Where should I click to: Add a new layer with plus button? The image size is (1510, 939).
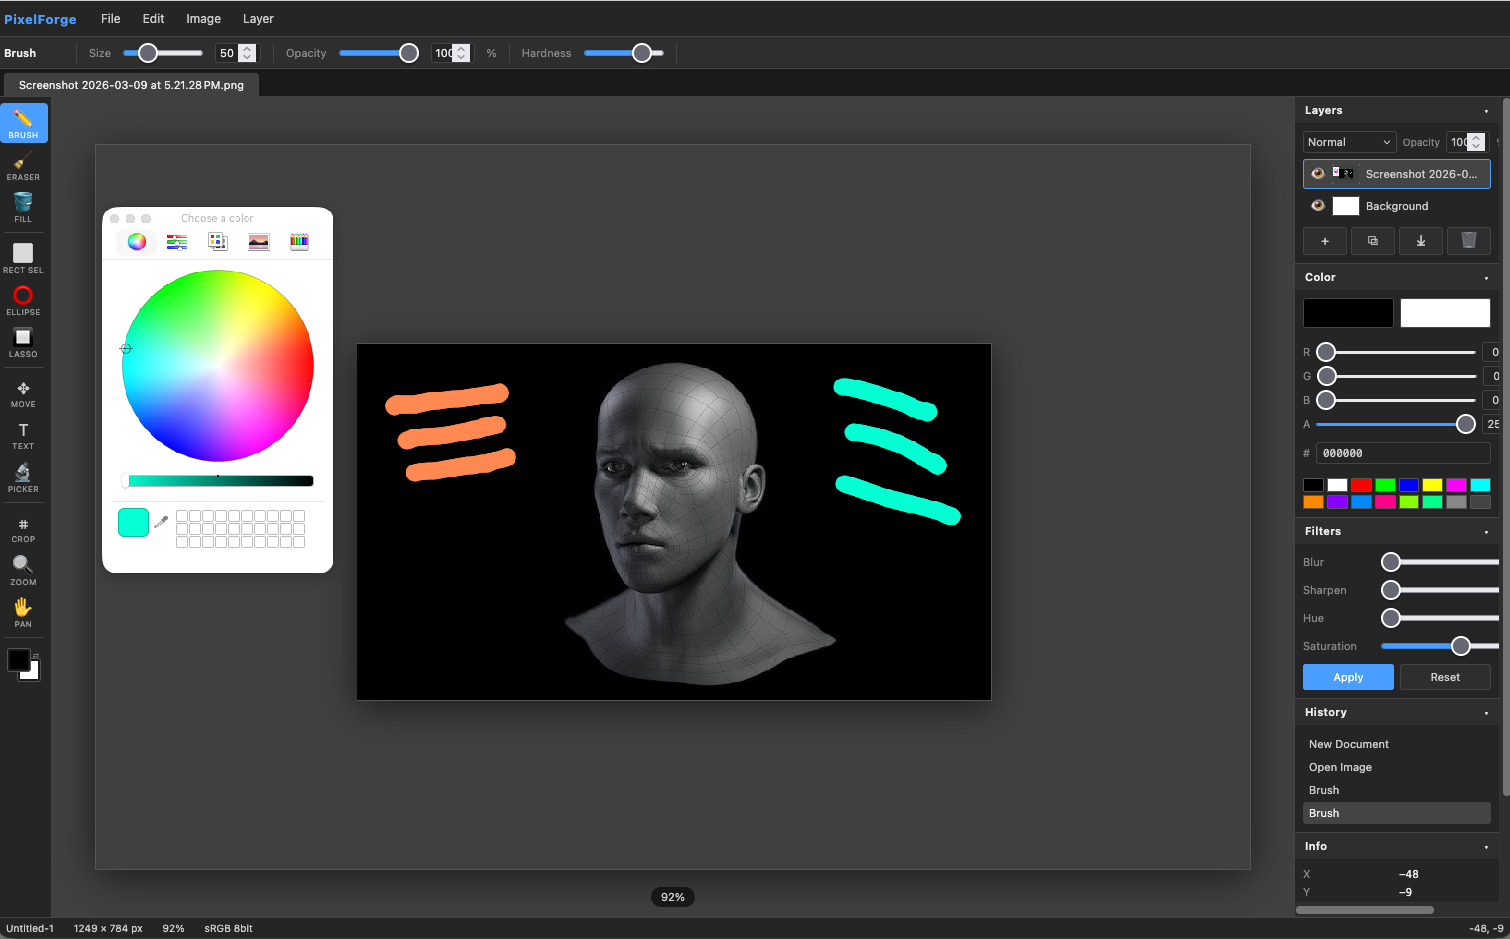click(x=1325, y=241)
